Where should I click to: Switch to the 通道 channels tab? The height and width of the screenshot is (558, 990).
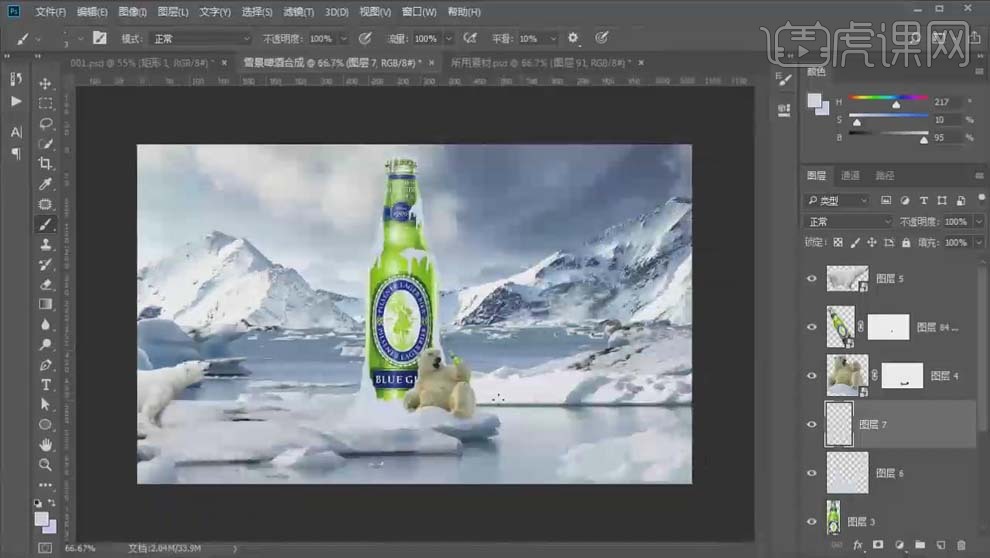tap(850, 175)
